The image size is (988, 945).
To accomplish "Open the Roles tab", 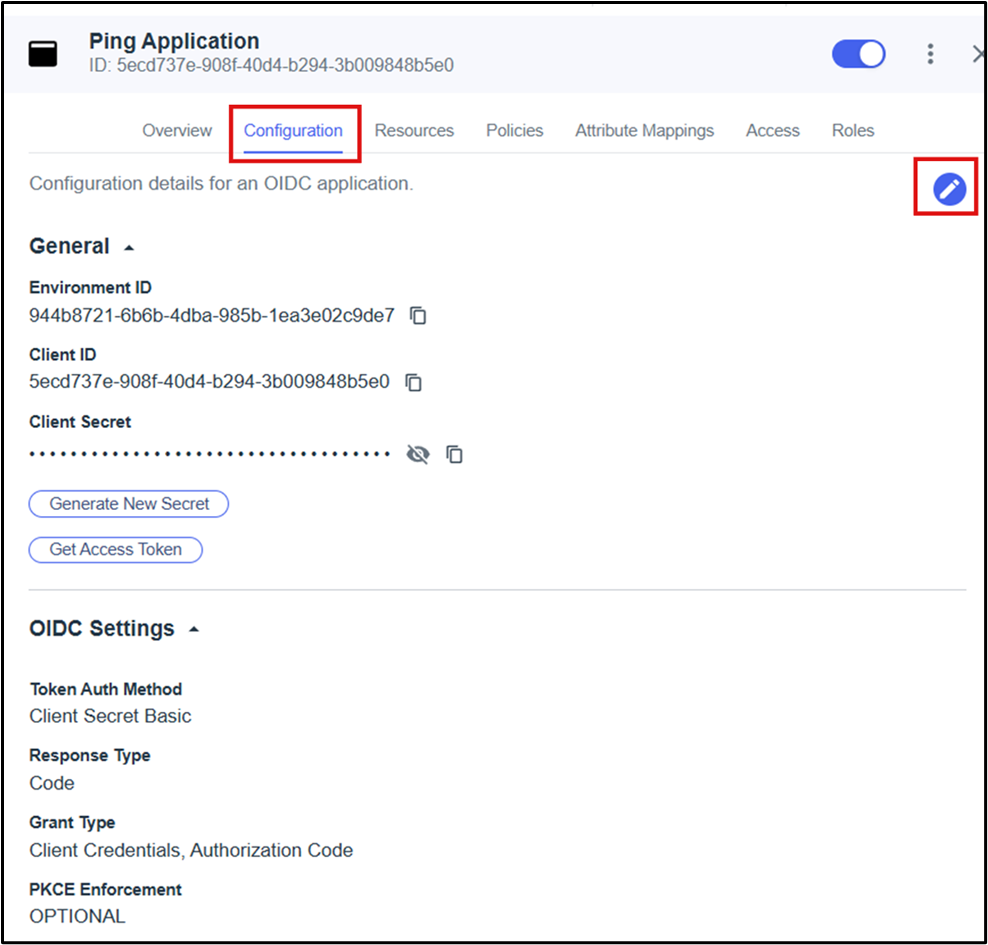I will 853,130.
